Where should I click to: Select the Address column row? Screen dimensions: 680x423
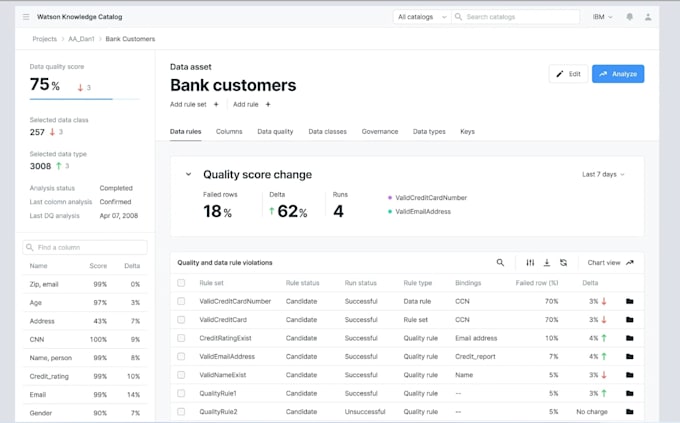[x=85, y=321]
